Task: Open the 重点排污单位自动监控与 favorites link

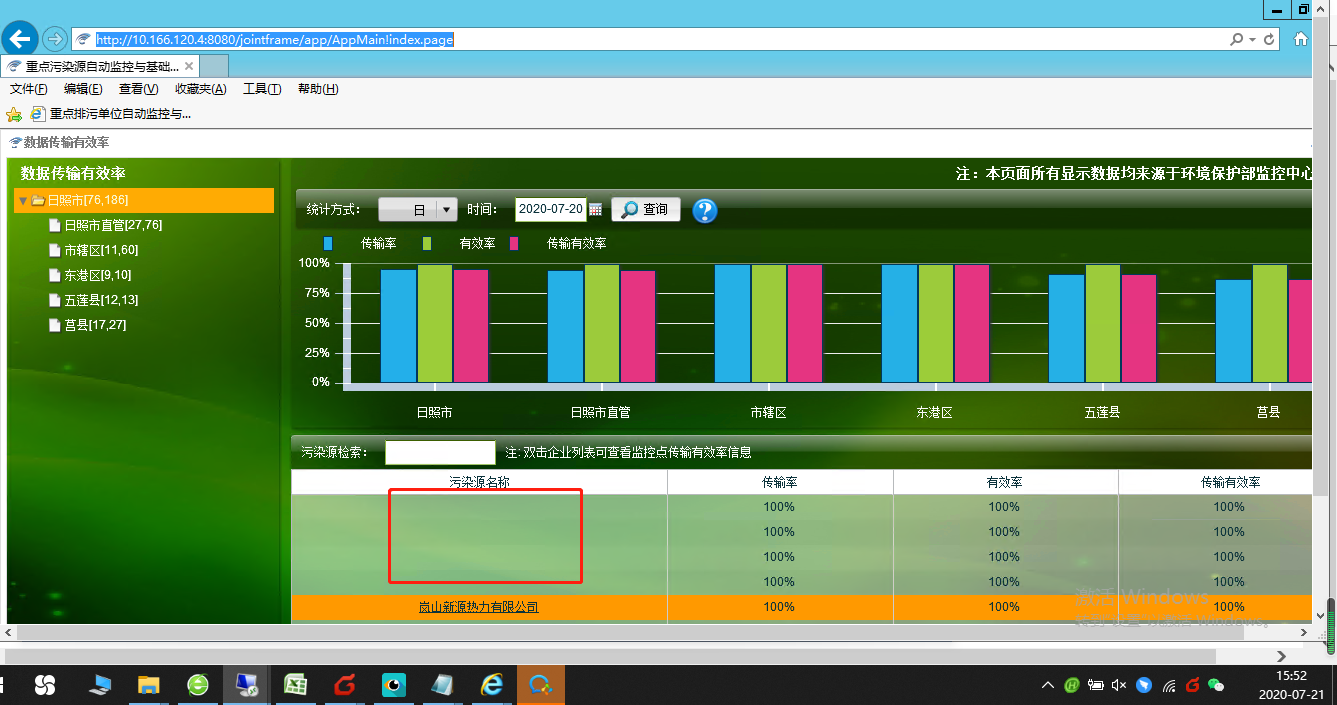Action: (x=111, y=114)
